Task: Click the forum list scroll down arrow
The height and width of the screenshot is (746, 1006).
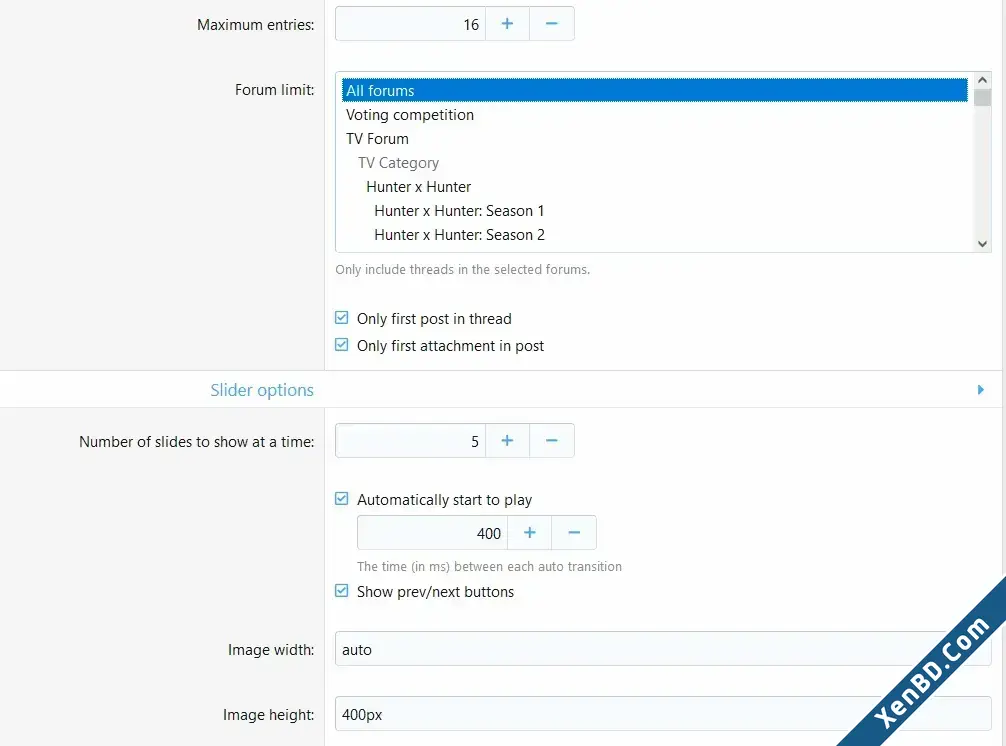Action: click(982, 244)
